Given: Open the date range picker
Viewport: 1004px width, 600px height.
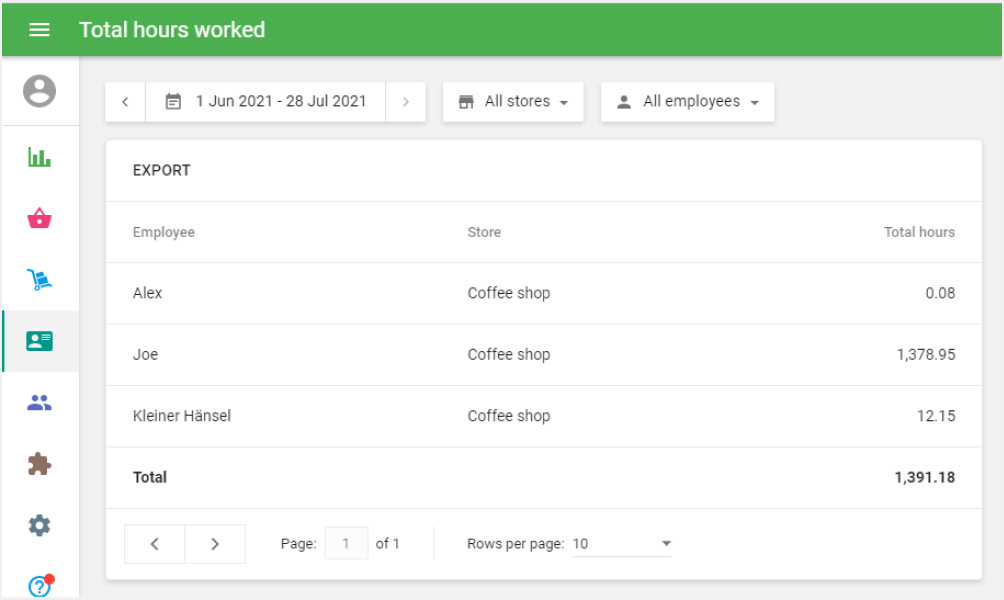Looking at the screenshot, I should 265,102.
